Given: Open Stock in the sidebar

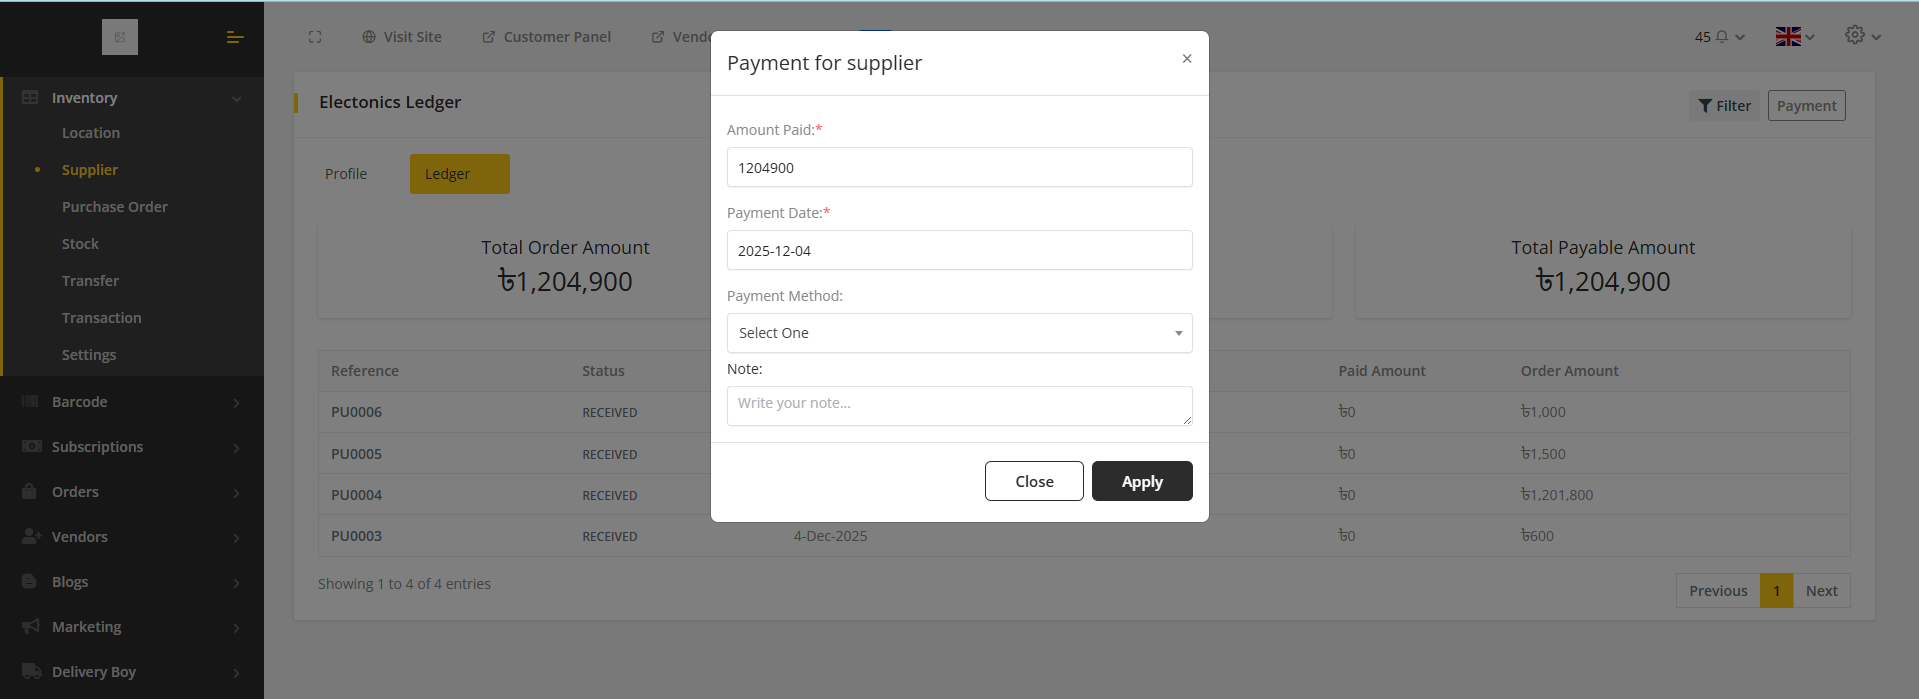Looking at the screenshot, I should coord(80,244).
